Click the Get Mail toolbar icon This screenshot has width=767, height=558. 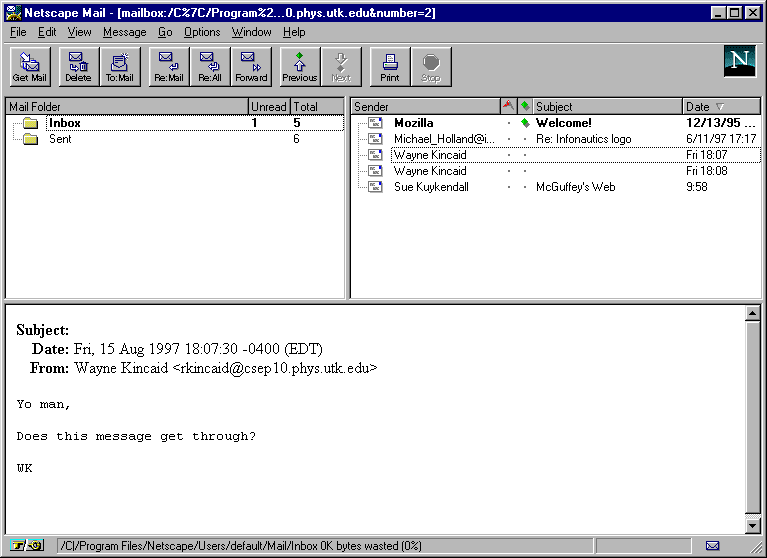coord(29,66)
